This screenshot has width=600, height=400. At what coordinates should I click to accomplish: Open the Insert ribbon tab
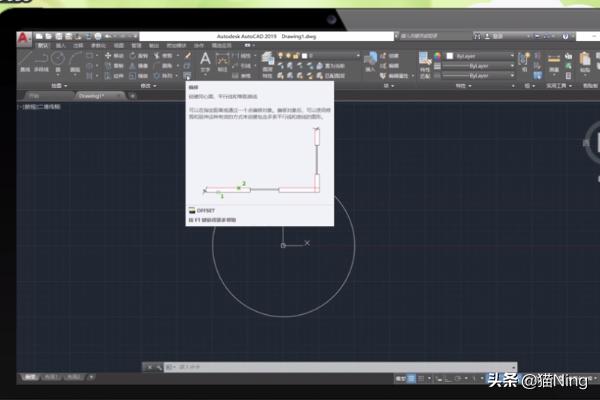click(x=60, y=46)
